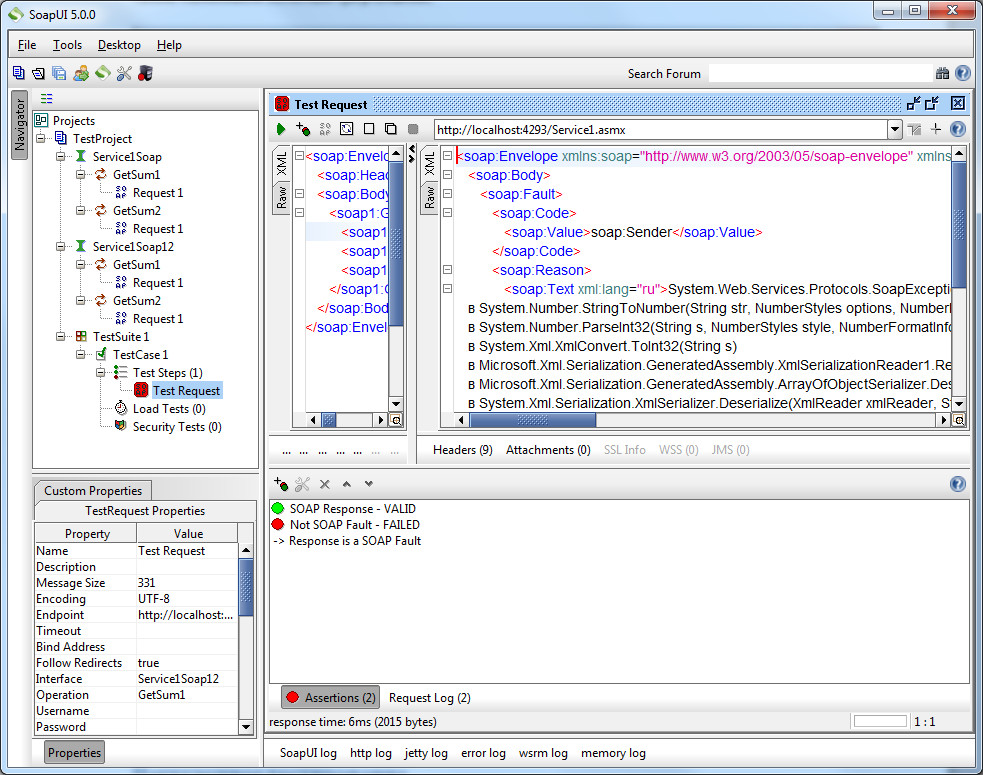Click the recreate request arrows icon
Image resolution: width=983 pixels, height=775 pixels.
point(347,129)
